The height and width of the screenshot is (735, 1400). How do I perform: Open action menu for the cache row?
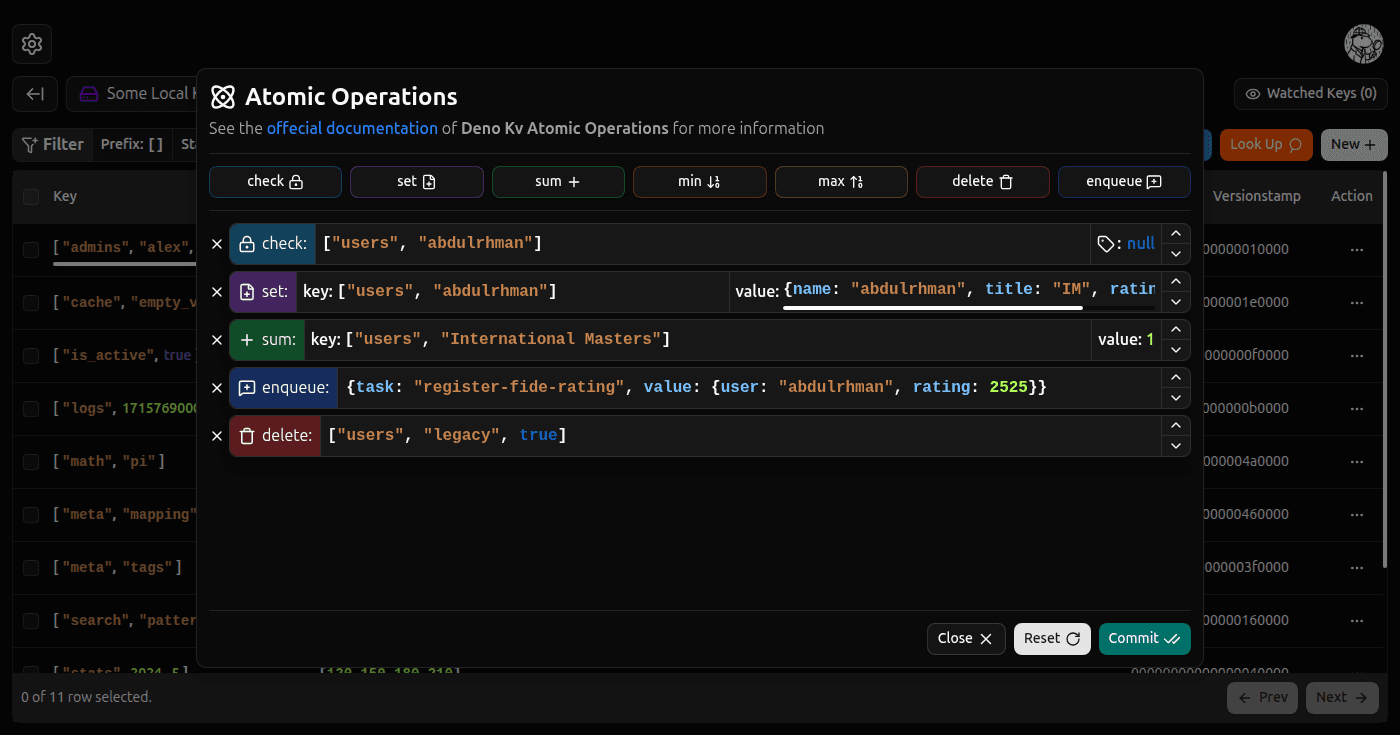[1357, 302]
